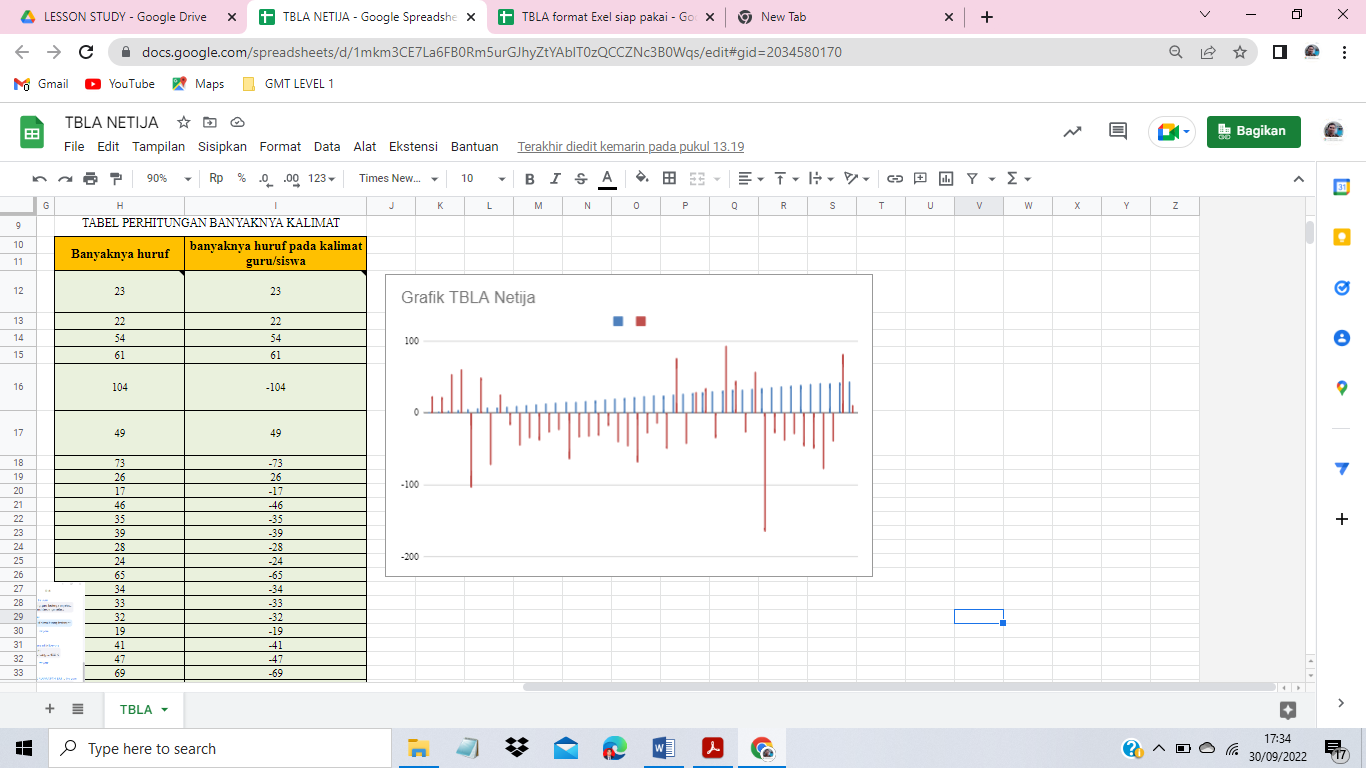Open the 90% zoom dropdown

tap(169, 179)
